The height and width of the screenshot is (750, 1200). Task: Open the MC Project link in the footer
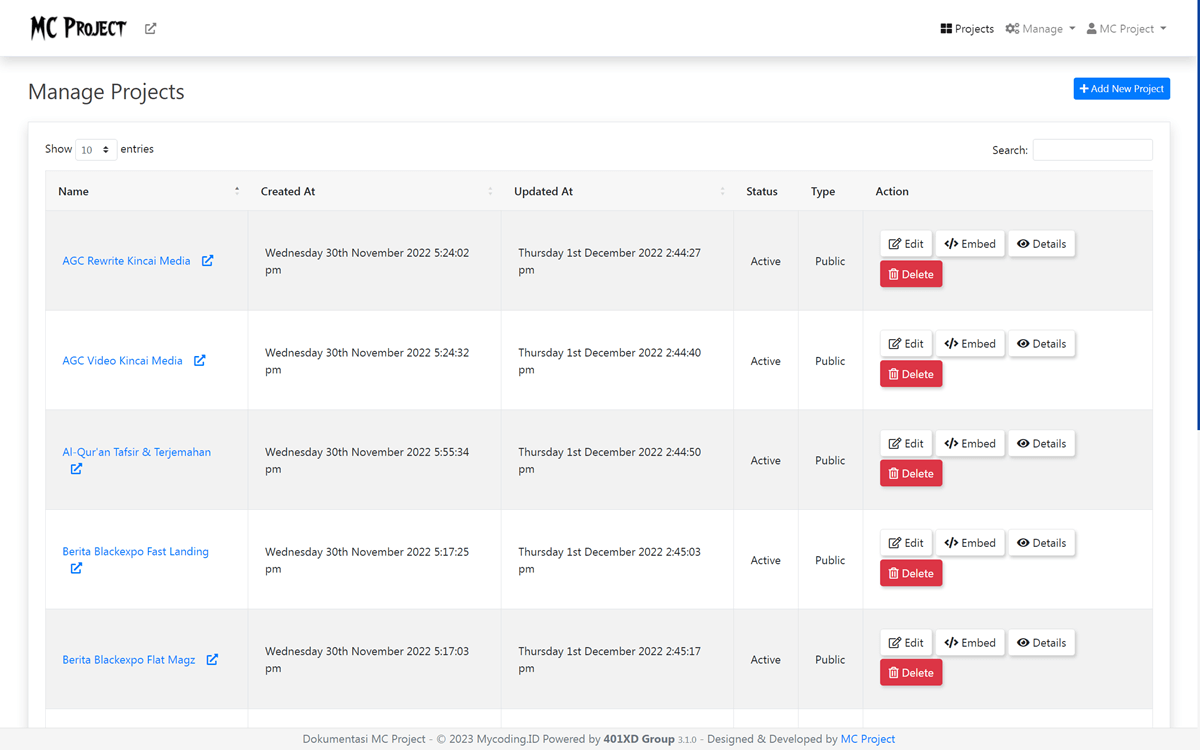(x=867, y=738)
